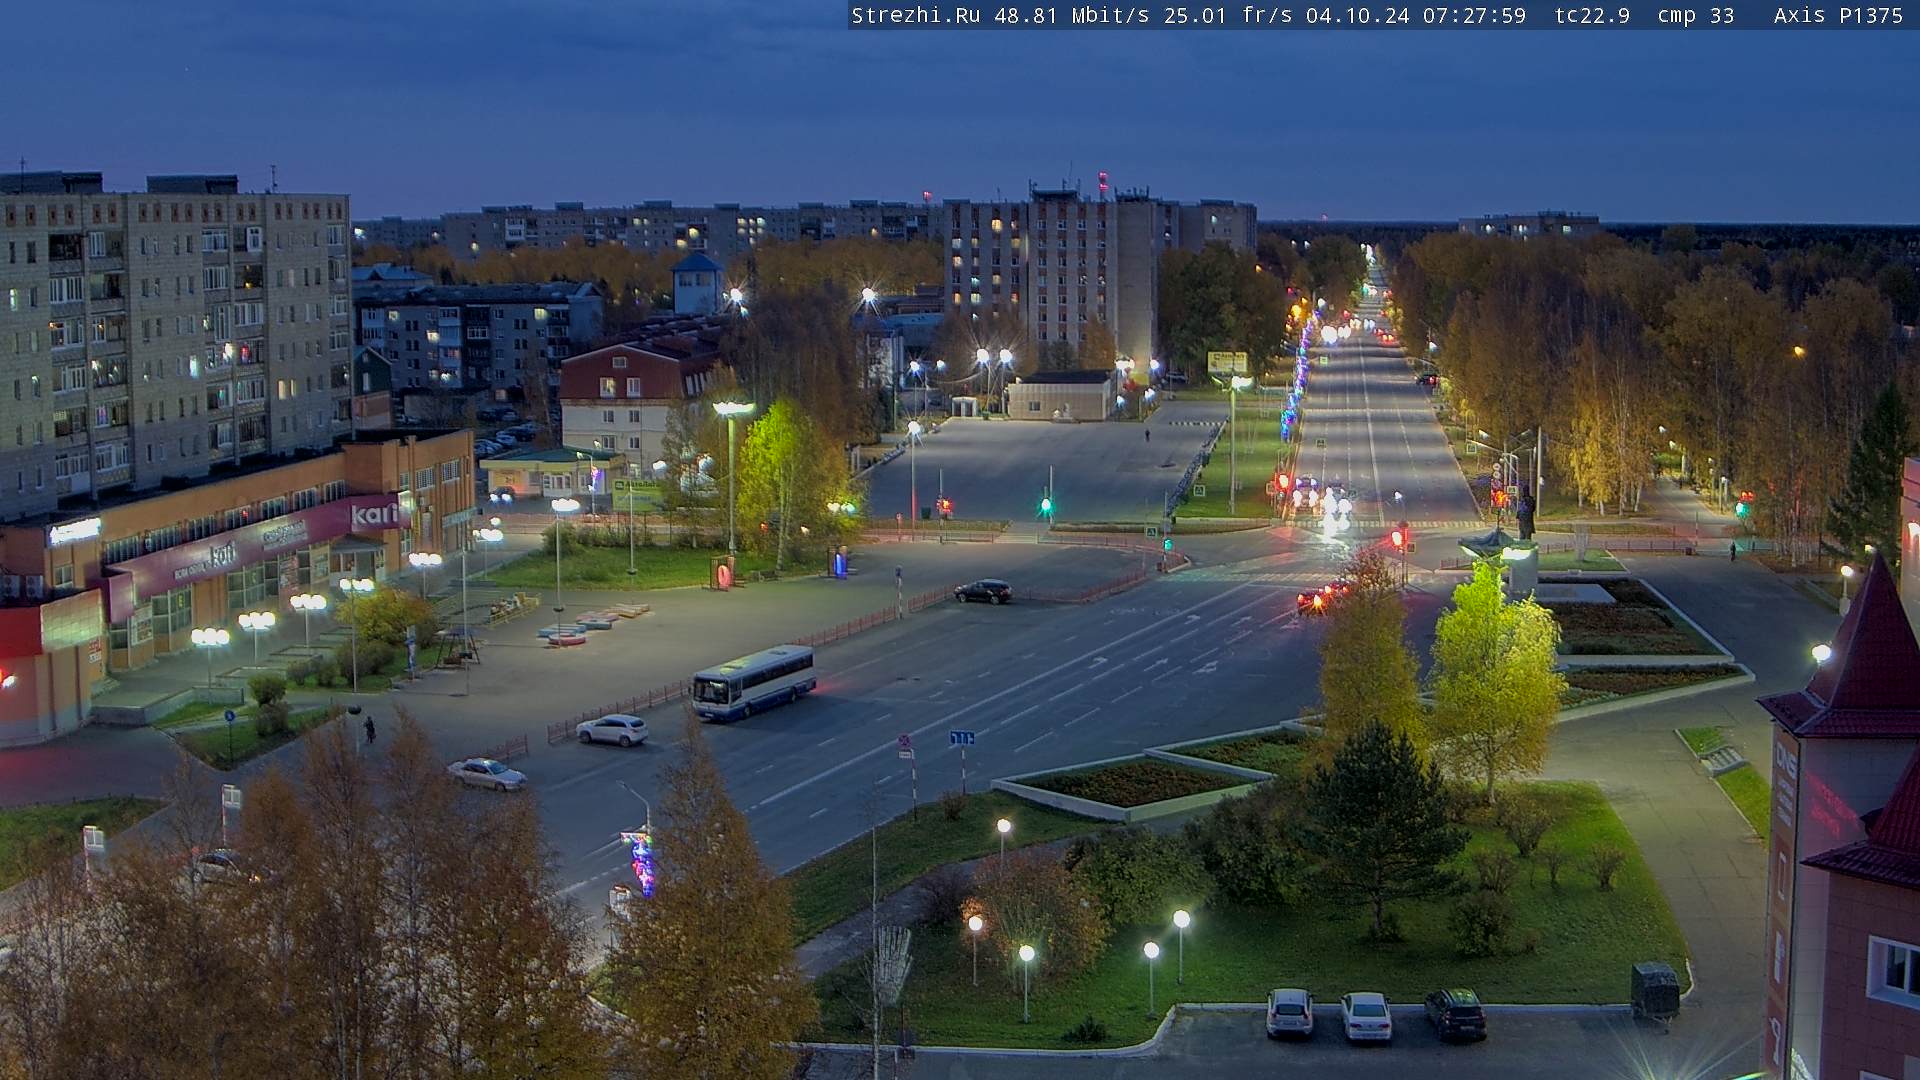1920x1080 pixels.
Task: Click the 07:27:59 time stamp
Action: click(x=1474, y=15)
